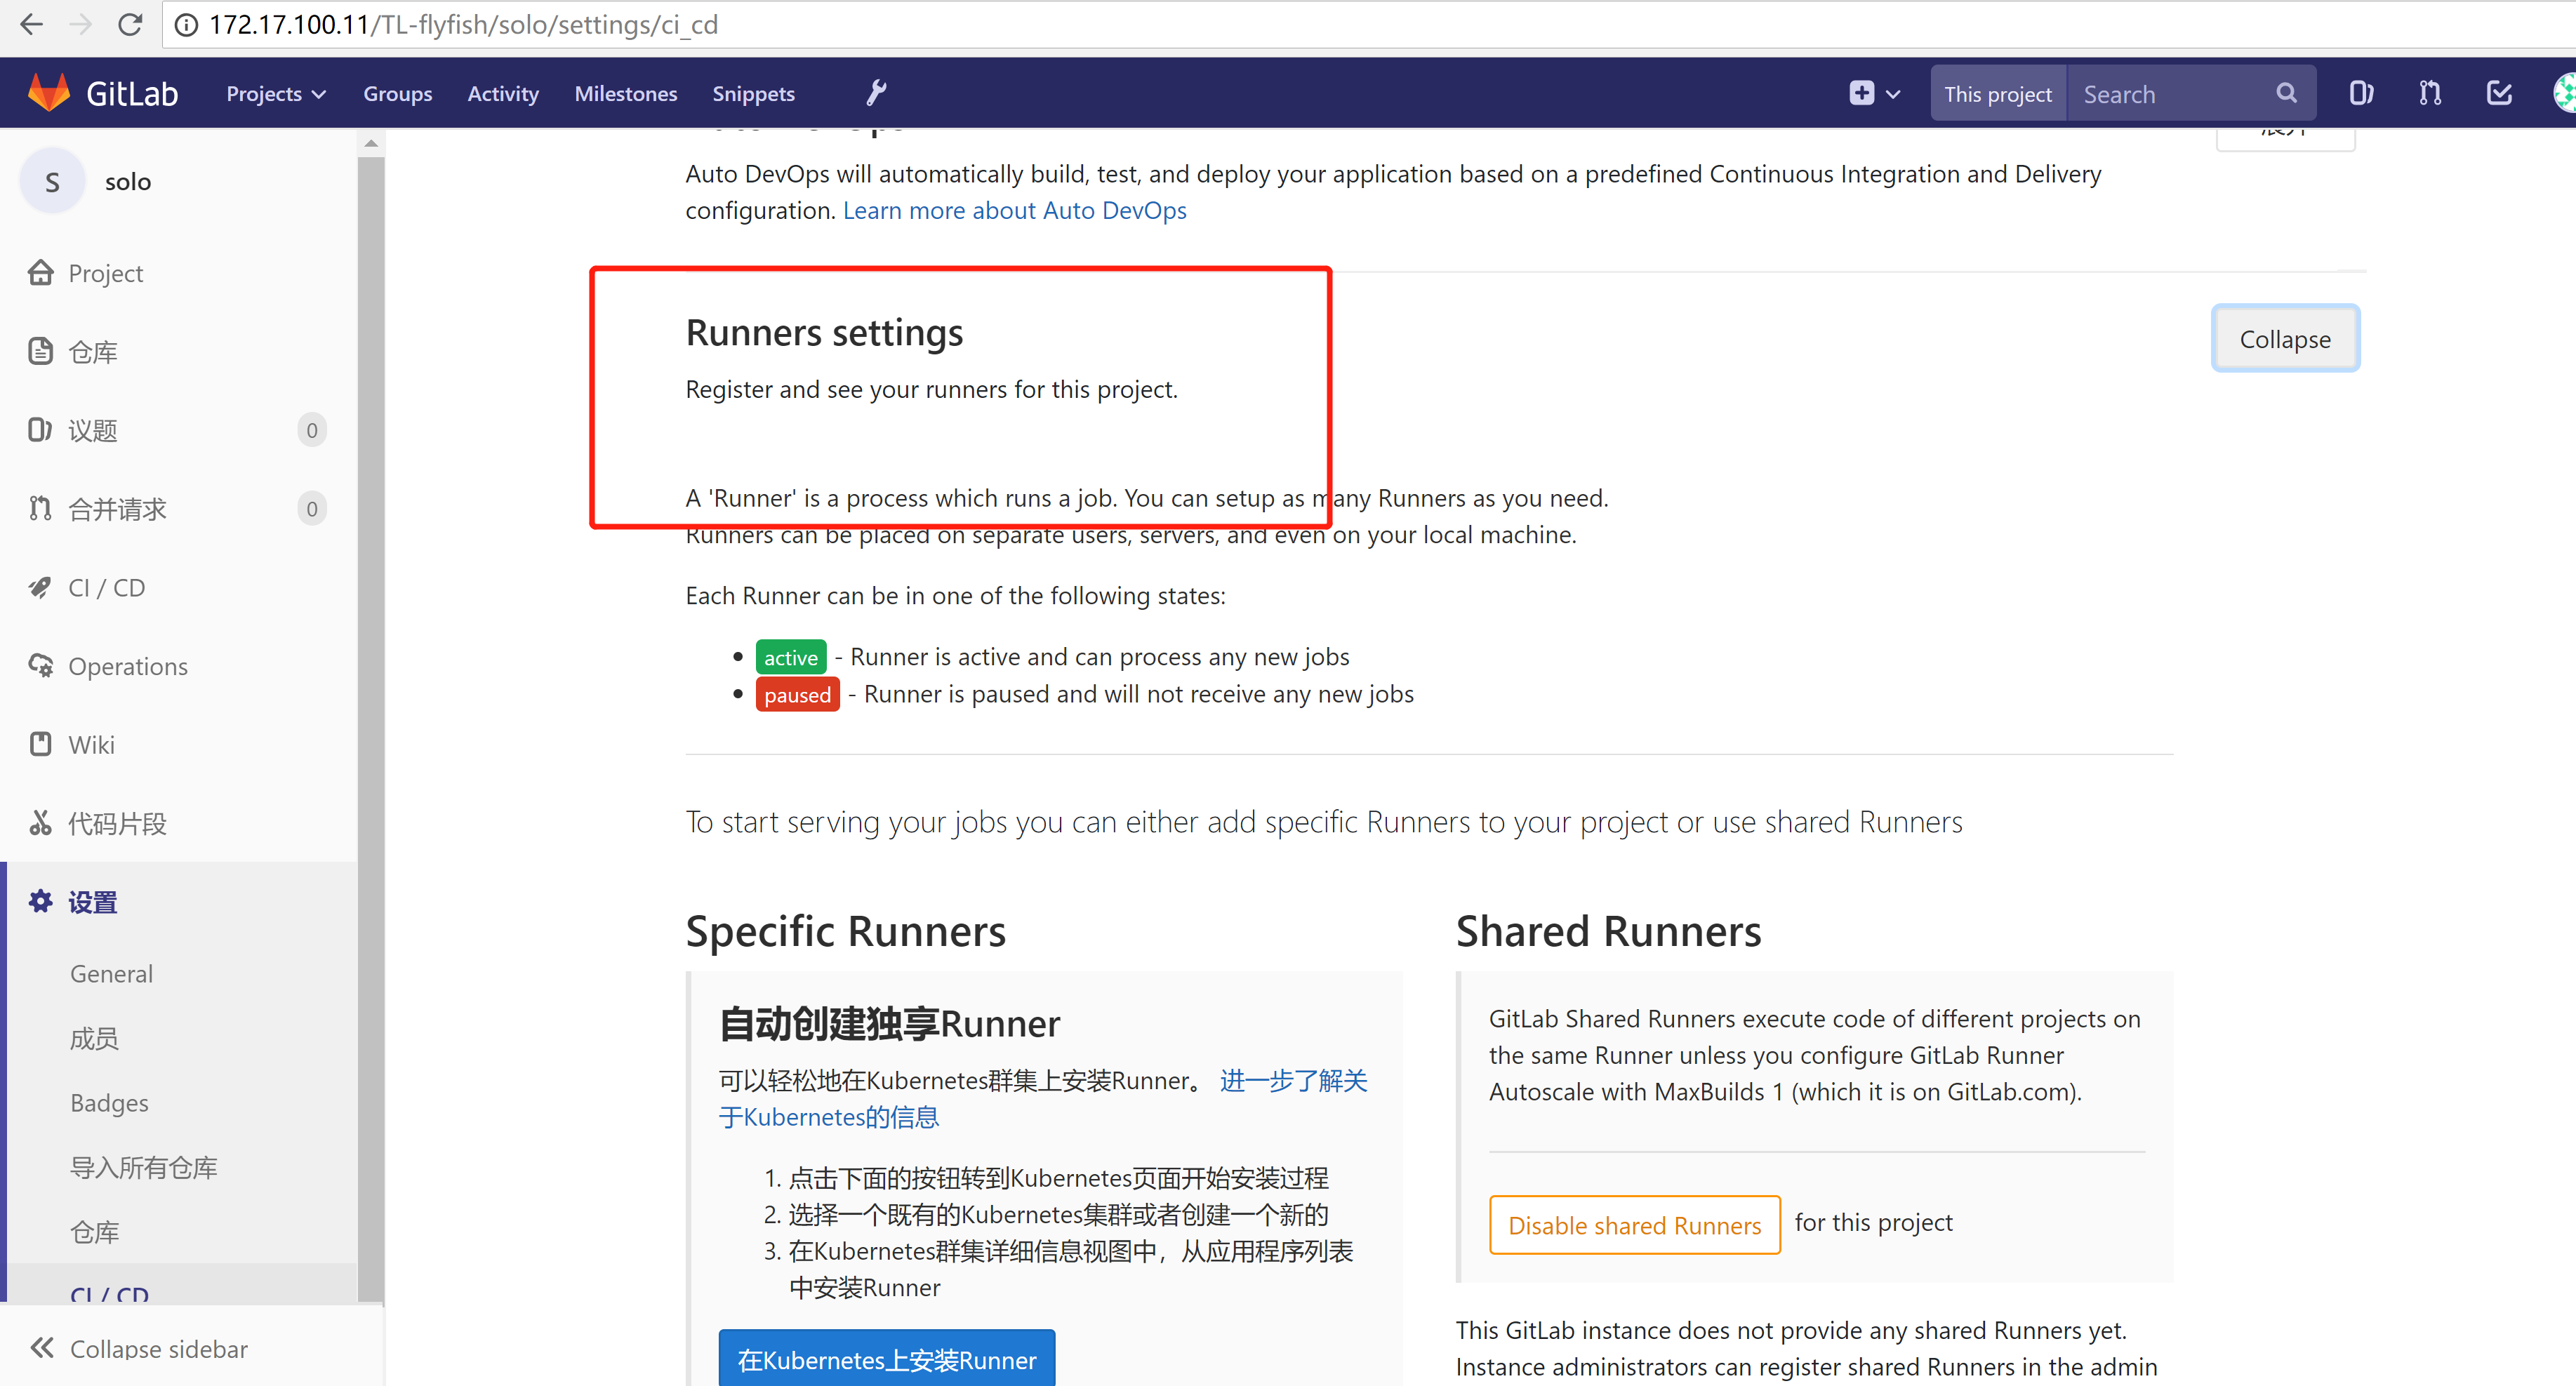Click the 设置 gear icon
Viewport: 2576px width, 1386px height.
41,901
